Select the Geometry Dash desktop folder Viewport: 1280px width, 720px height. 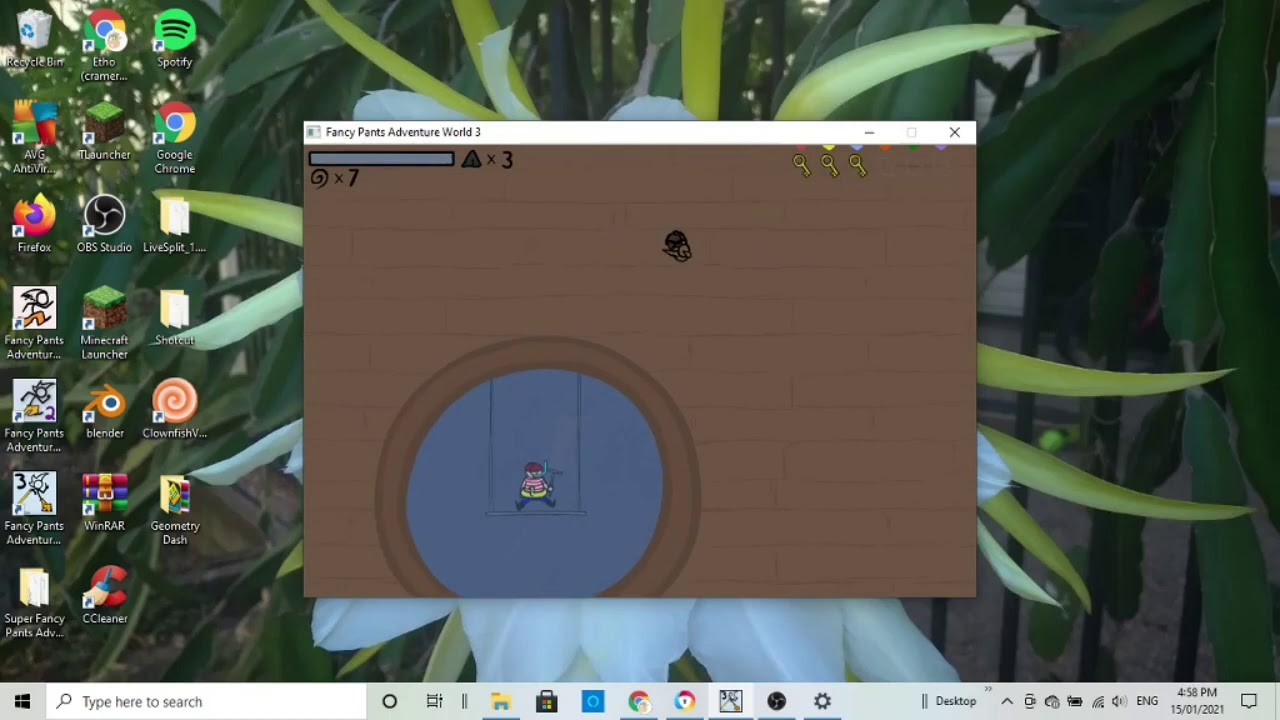click(175, 509)
